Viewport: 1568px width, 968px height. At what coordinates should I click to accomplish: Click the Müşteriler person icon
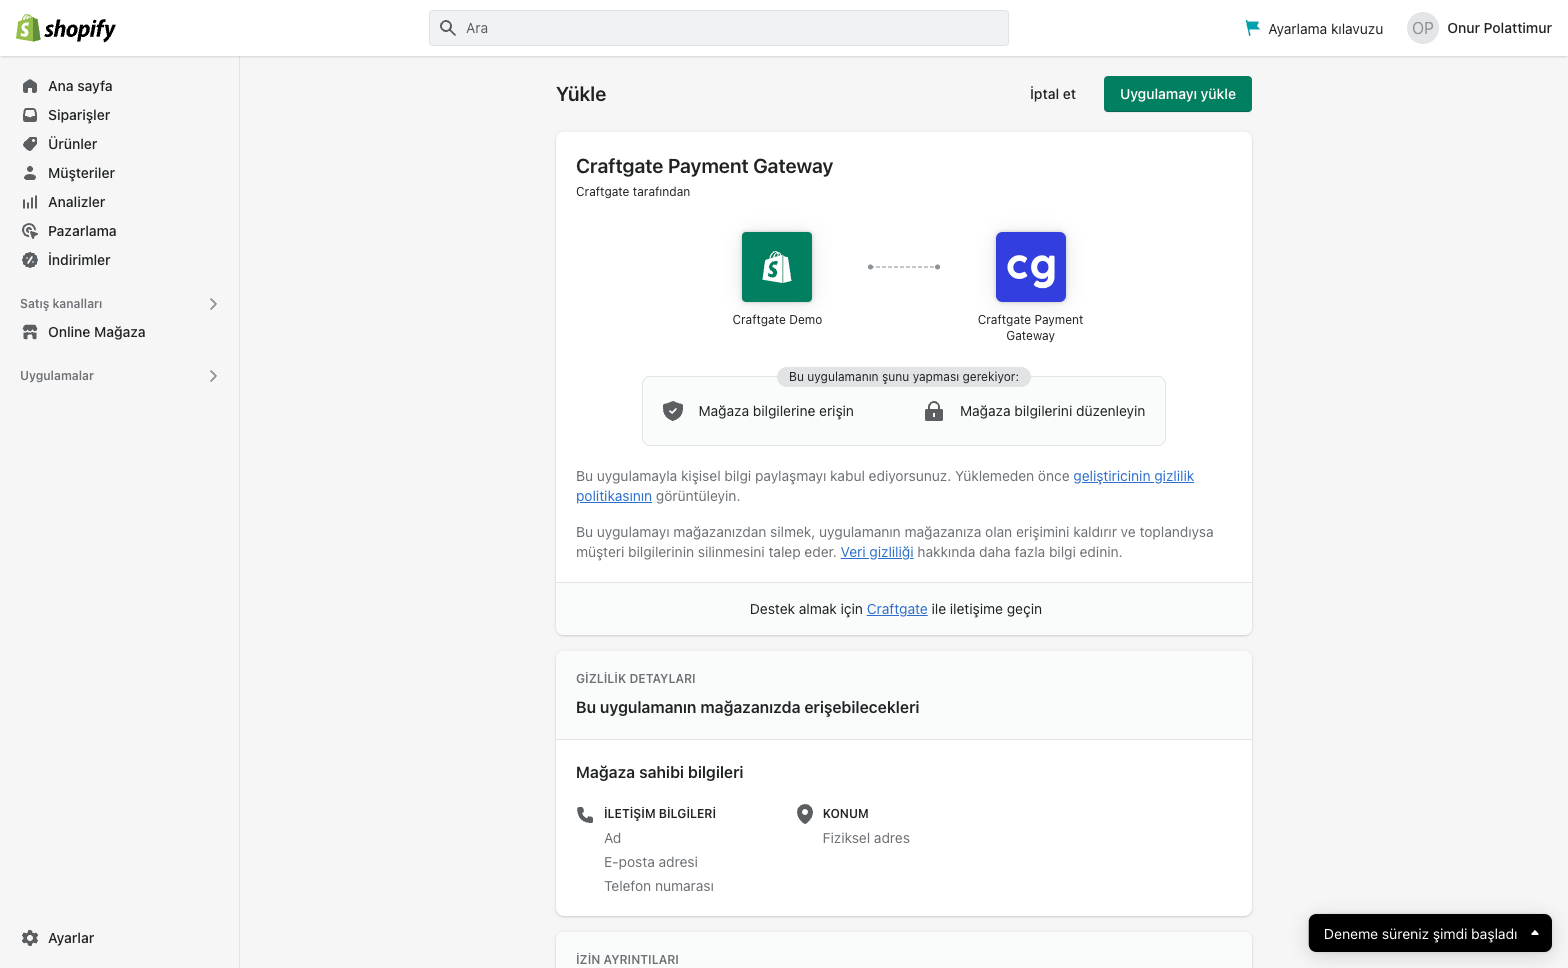point(30,173)
